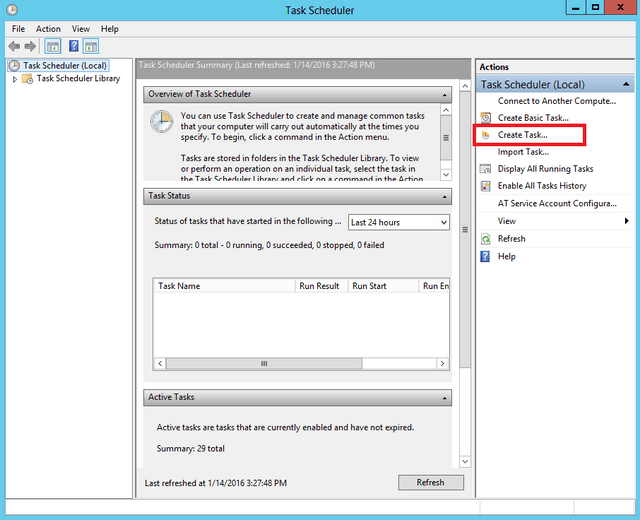Click Create Task action
The height and width of the screenshot is (520, 640).
pyautogui.click(x=522, y=135)
